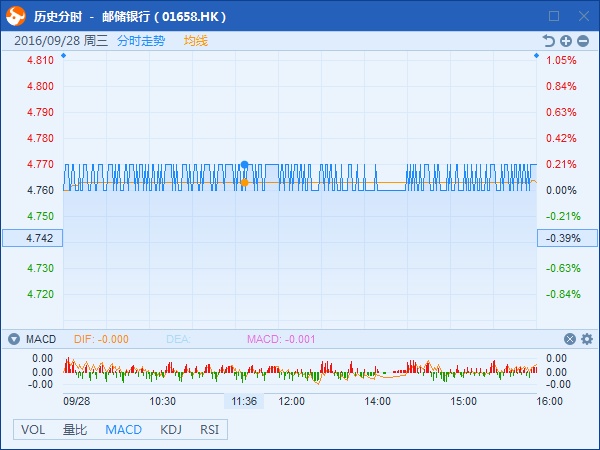Image resolution: width=600 pixels, height=450 pixels.
Task: Toggle the DEA line visibility
Action: tap(176, 339)
